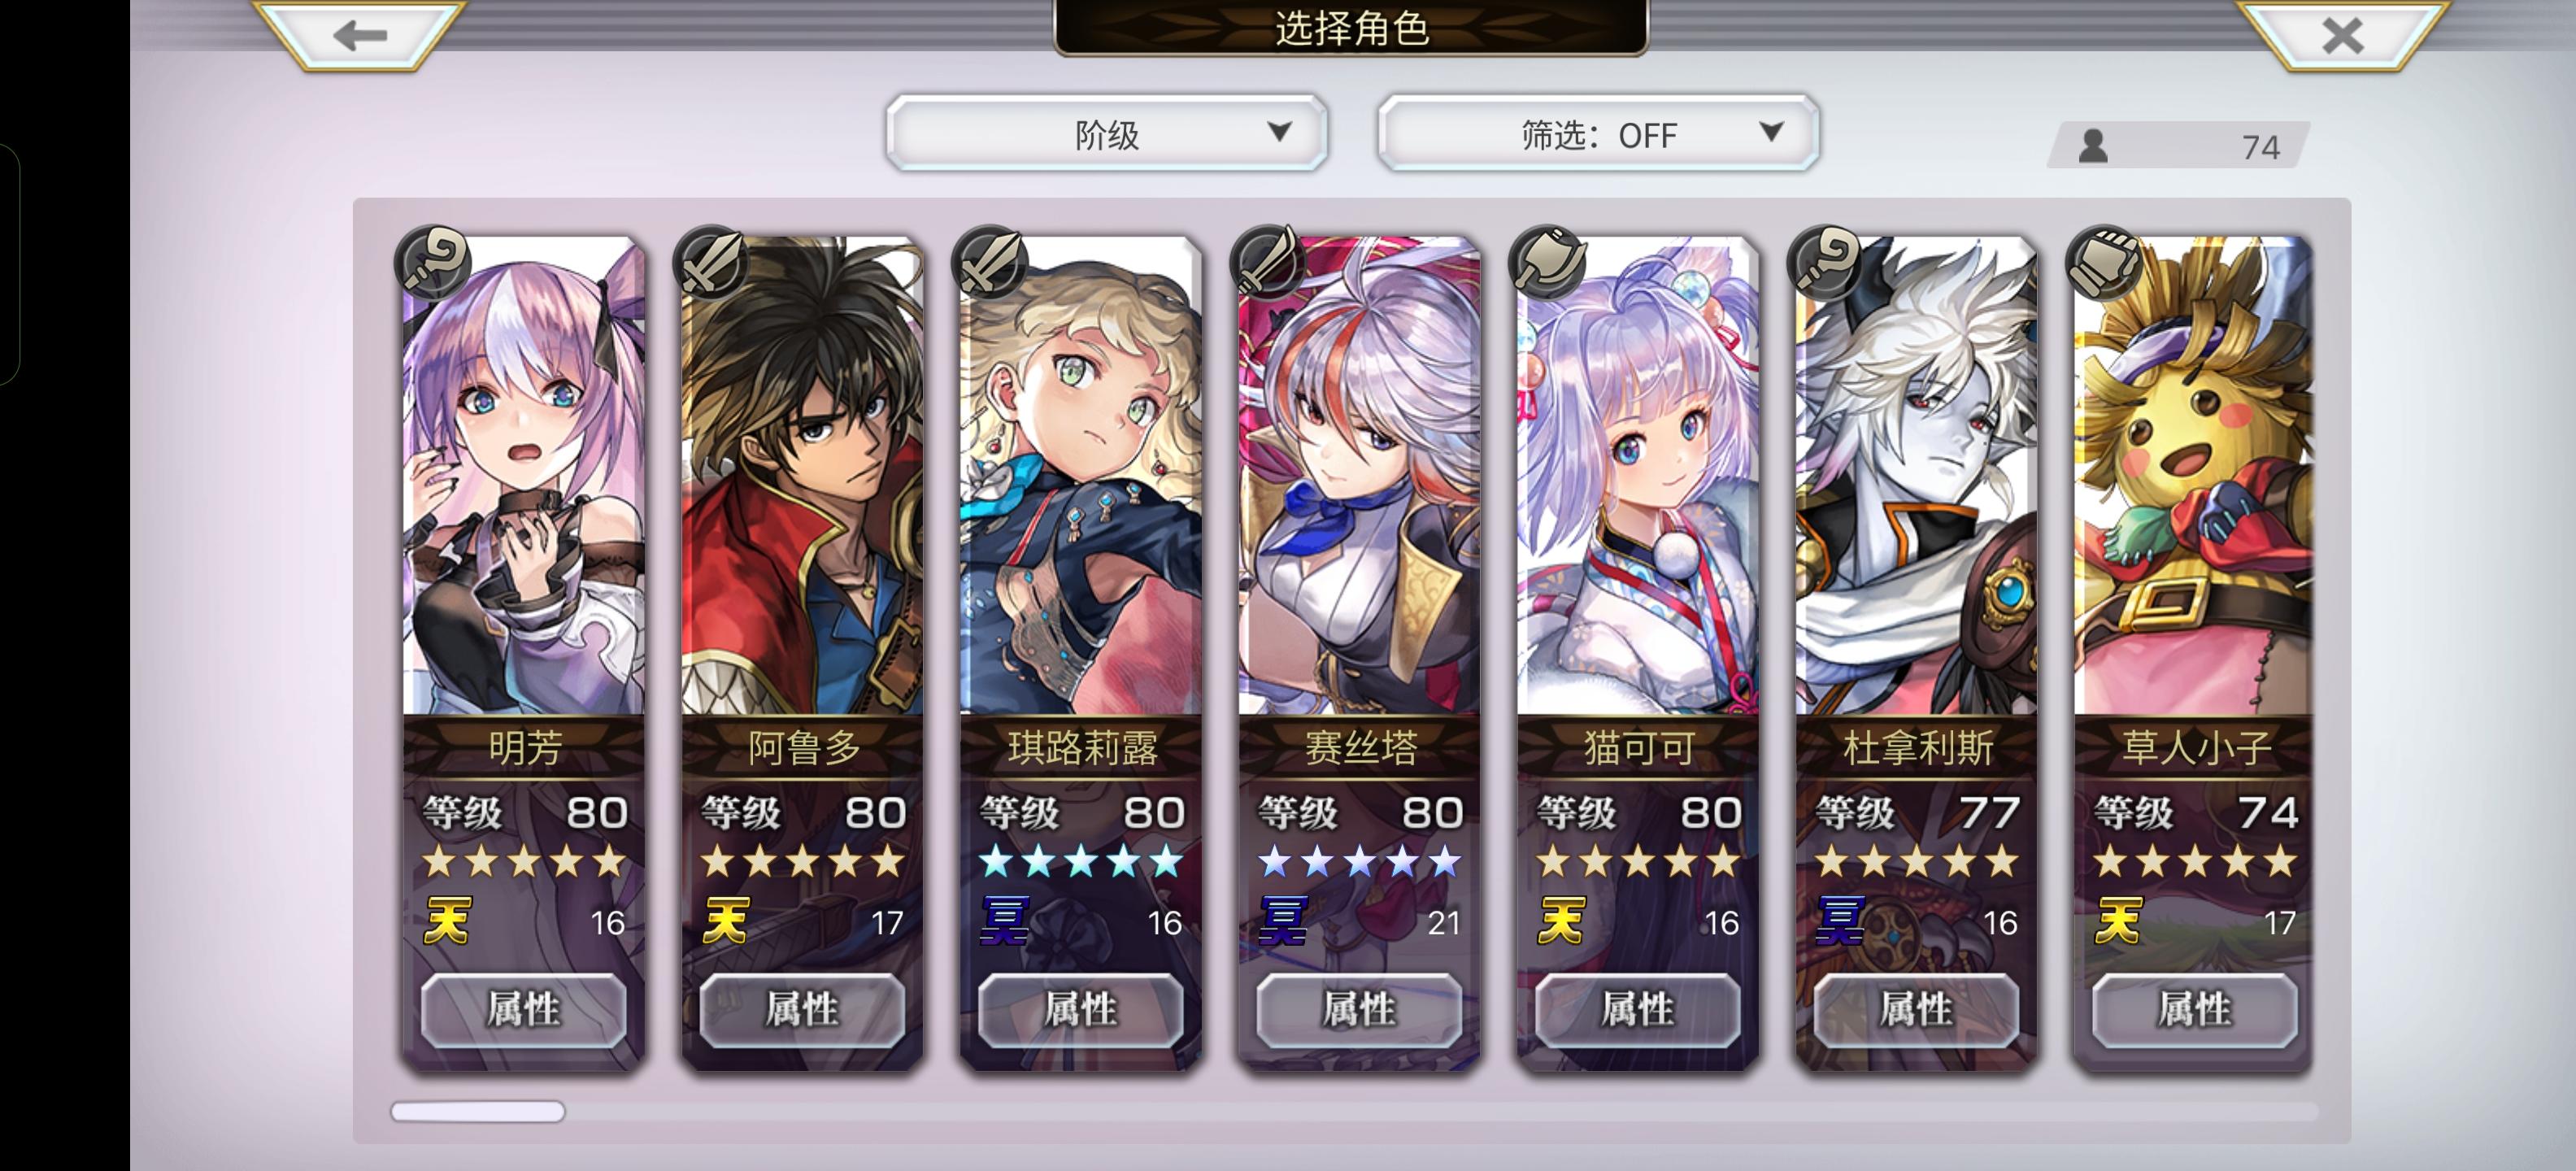This screenshot has width=2576, height=1171.
Task: Click the katana icon on 赛丝塔's card
Action: coord(1269,262)
